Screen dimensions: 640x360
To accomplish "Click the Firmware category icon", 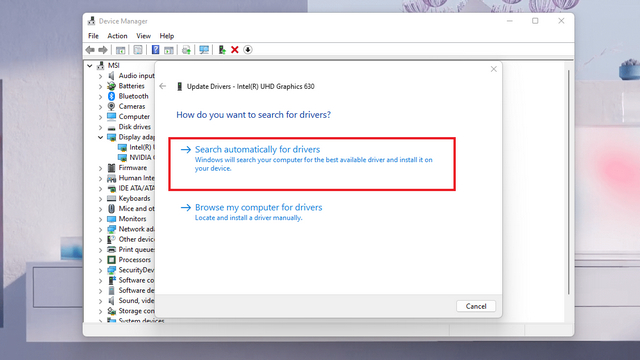I will (111, 168).
